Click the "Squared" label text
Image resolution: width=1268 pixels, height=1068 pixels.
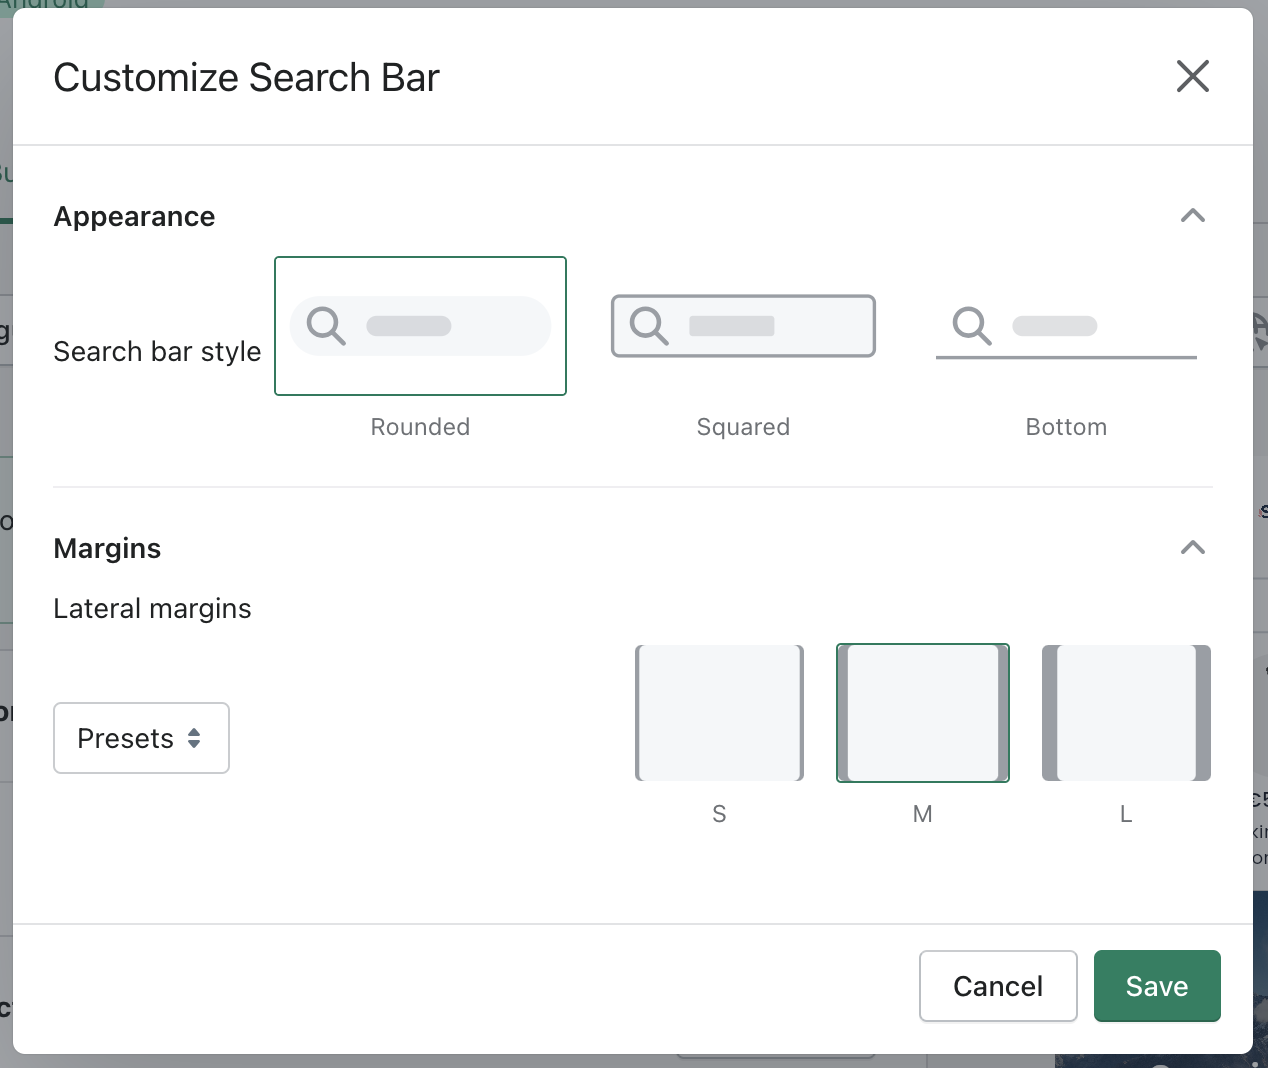pos(743,427)
